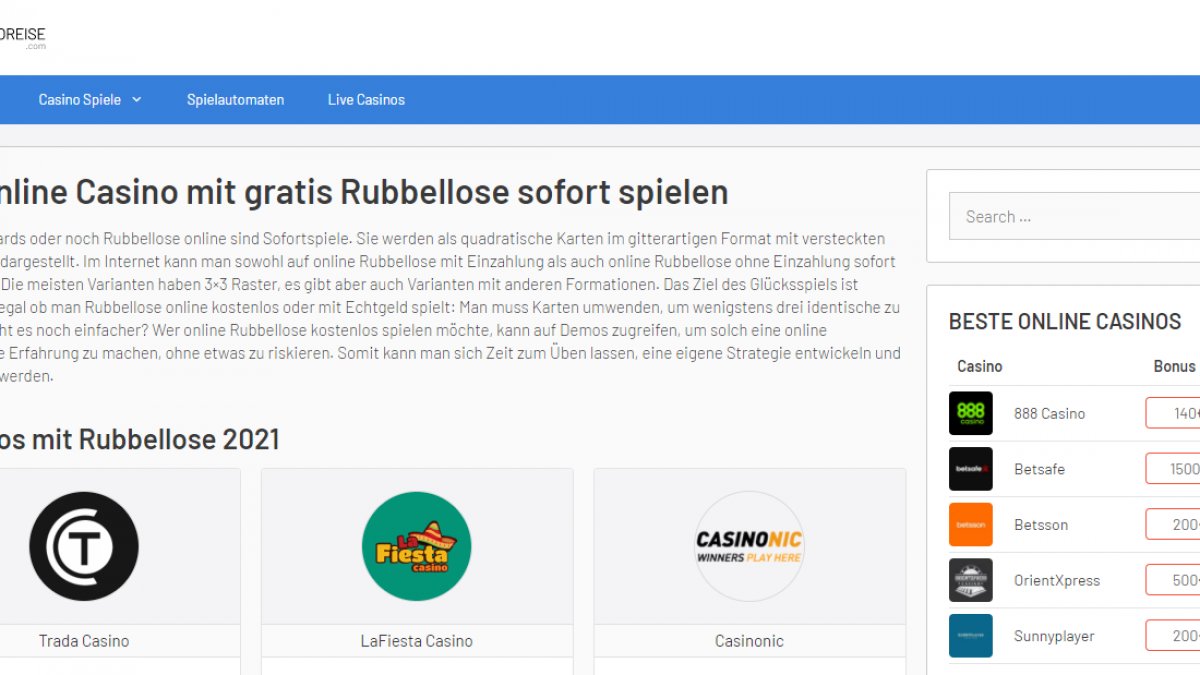The image size is (1200, 675).
Task: Open the Live Casinos menu item
Action: pos(366,100)
